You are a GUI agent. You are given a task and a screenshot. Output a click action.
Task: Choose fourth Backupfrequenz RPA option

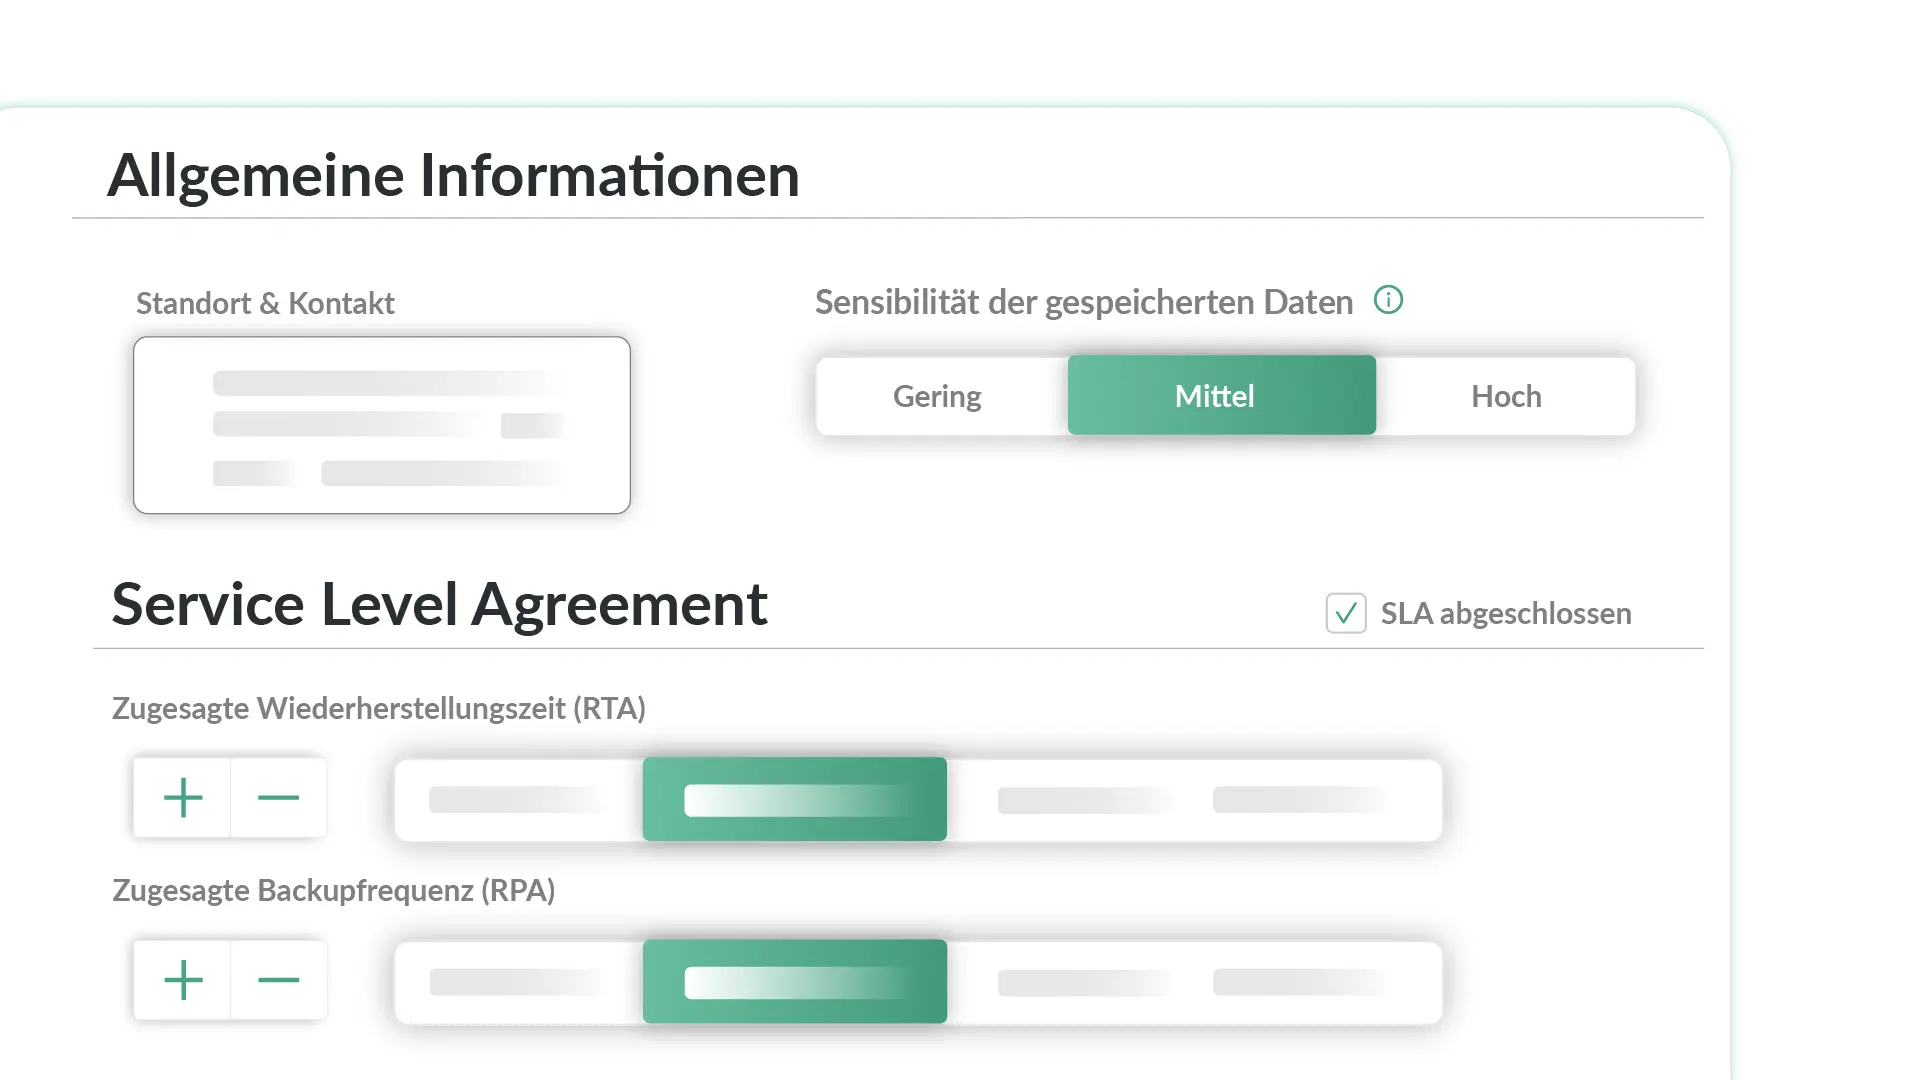tap(1300, 982)
